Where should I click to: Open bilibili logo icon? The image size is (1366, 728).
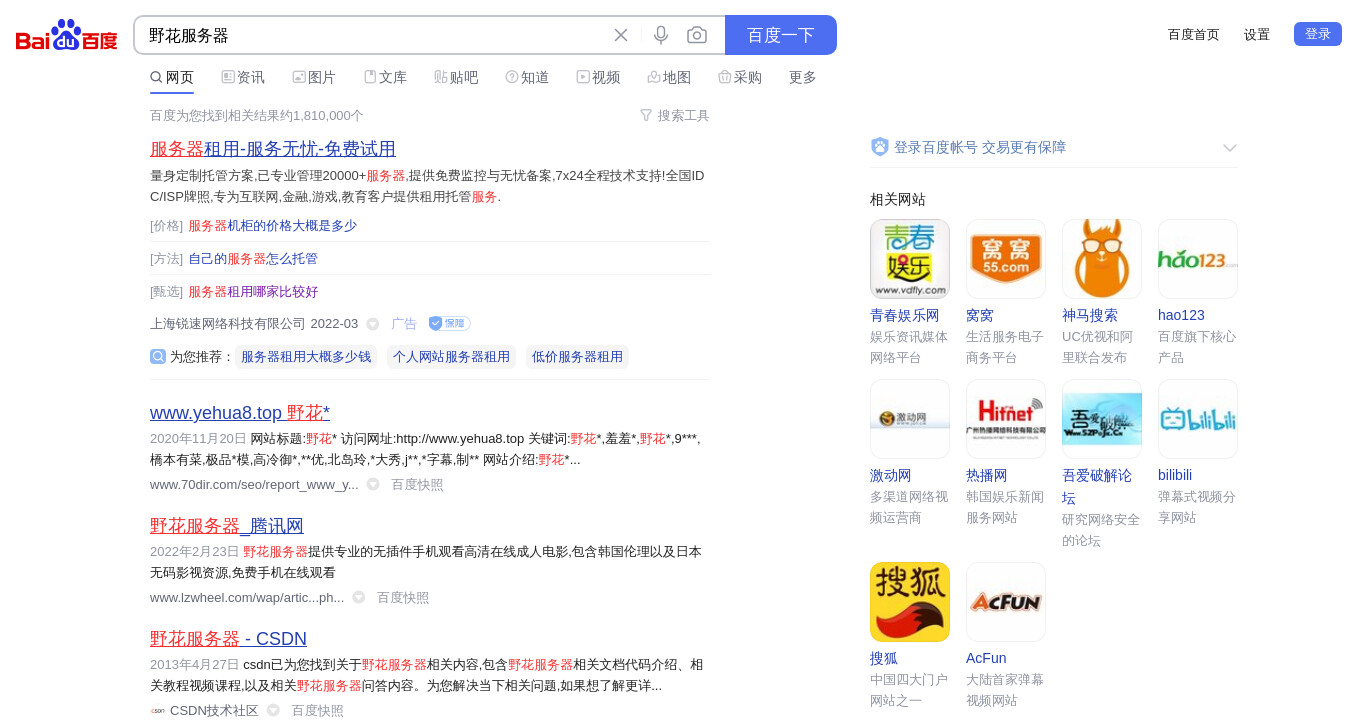(1198, 419)
